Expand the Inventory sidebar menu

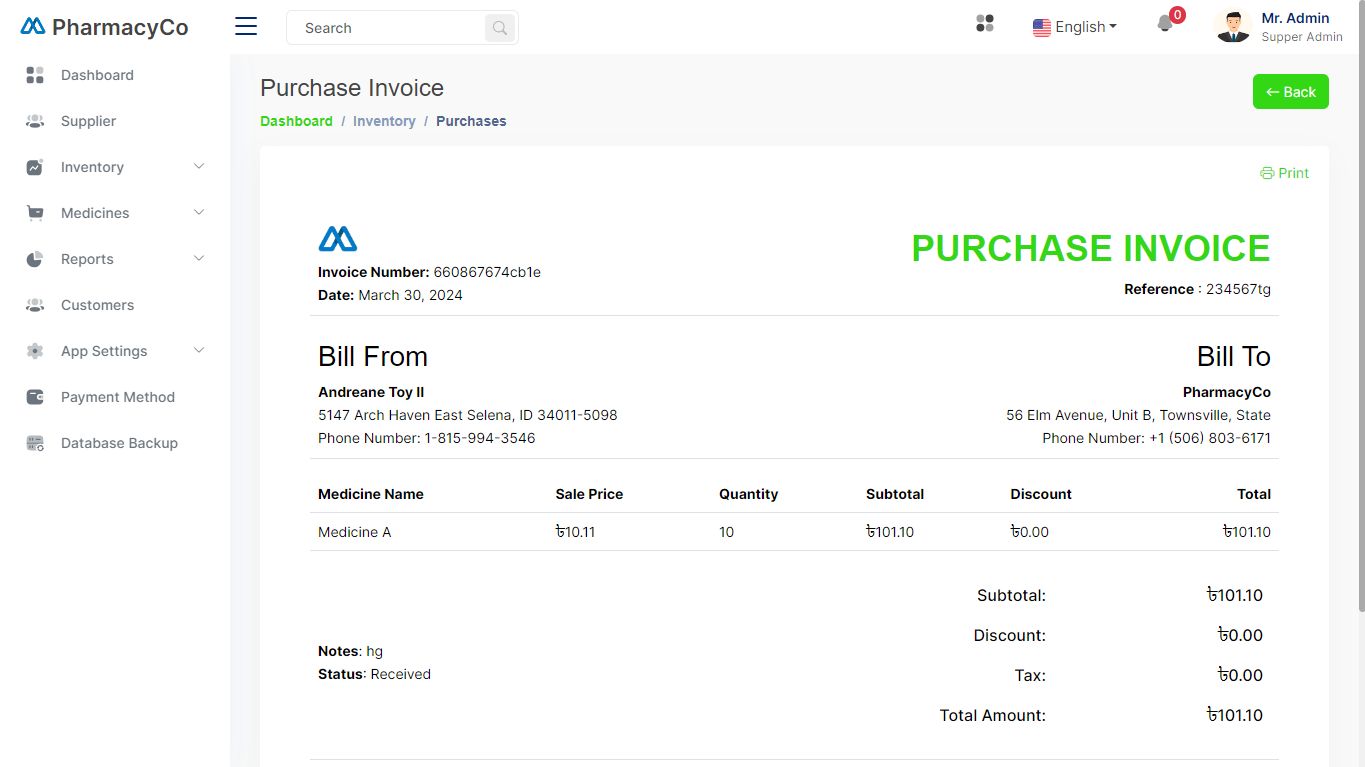199,167
